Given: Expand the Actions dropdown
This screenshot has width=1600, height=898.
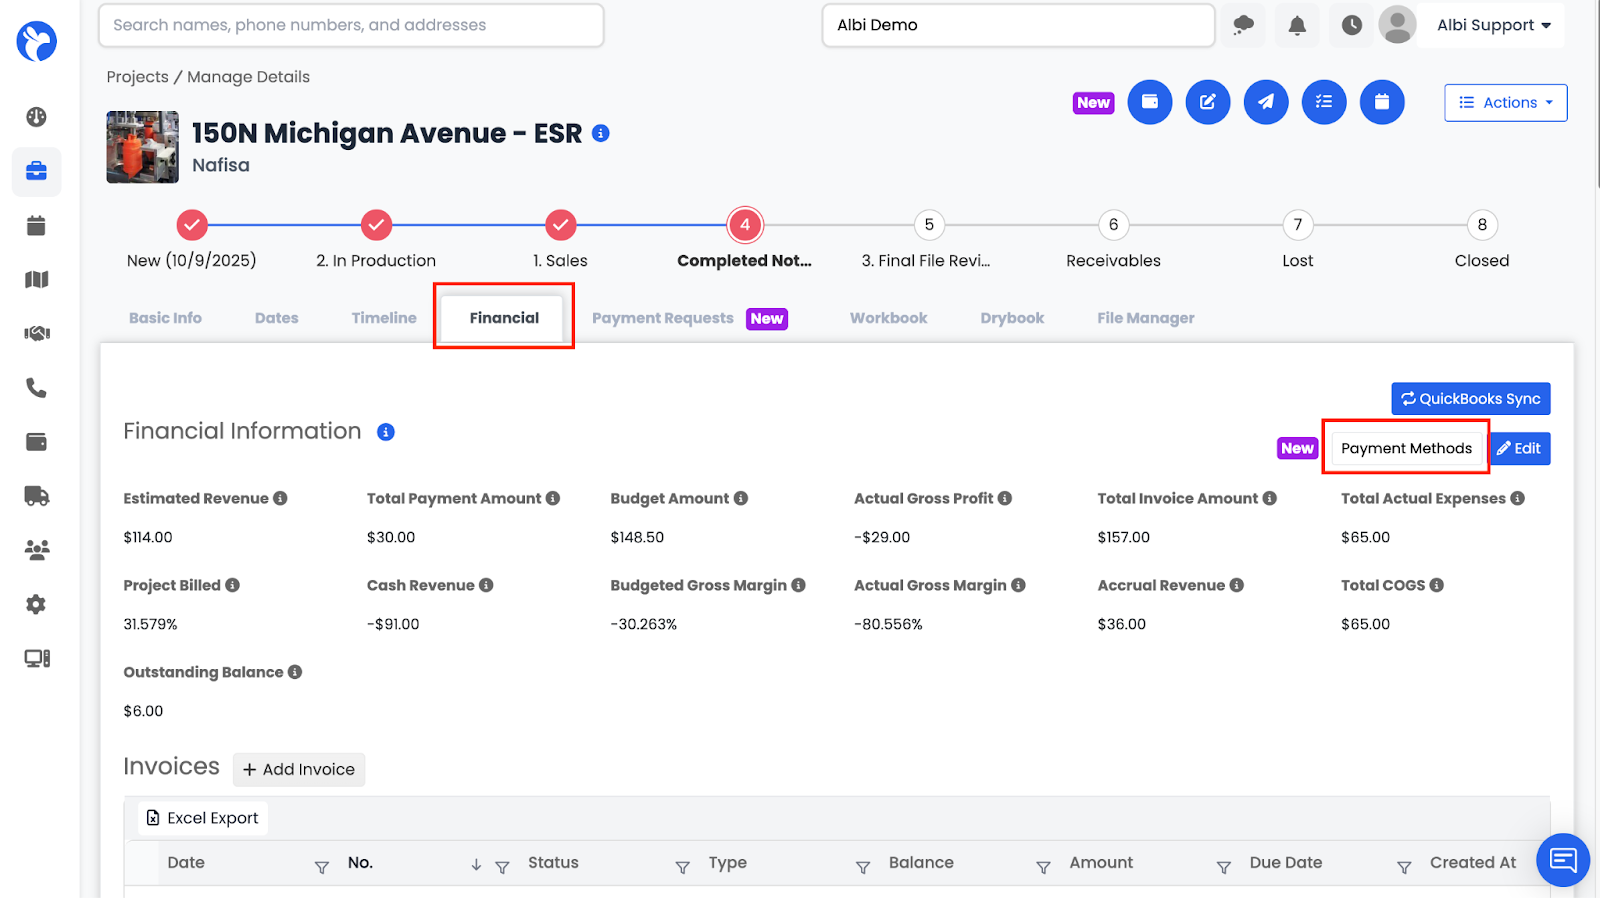Looking at the screenshot, I should tap(1505, 102).
